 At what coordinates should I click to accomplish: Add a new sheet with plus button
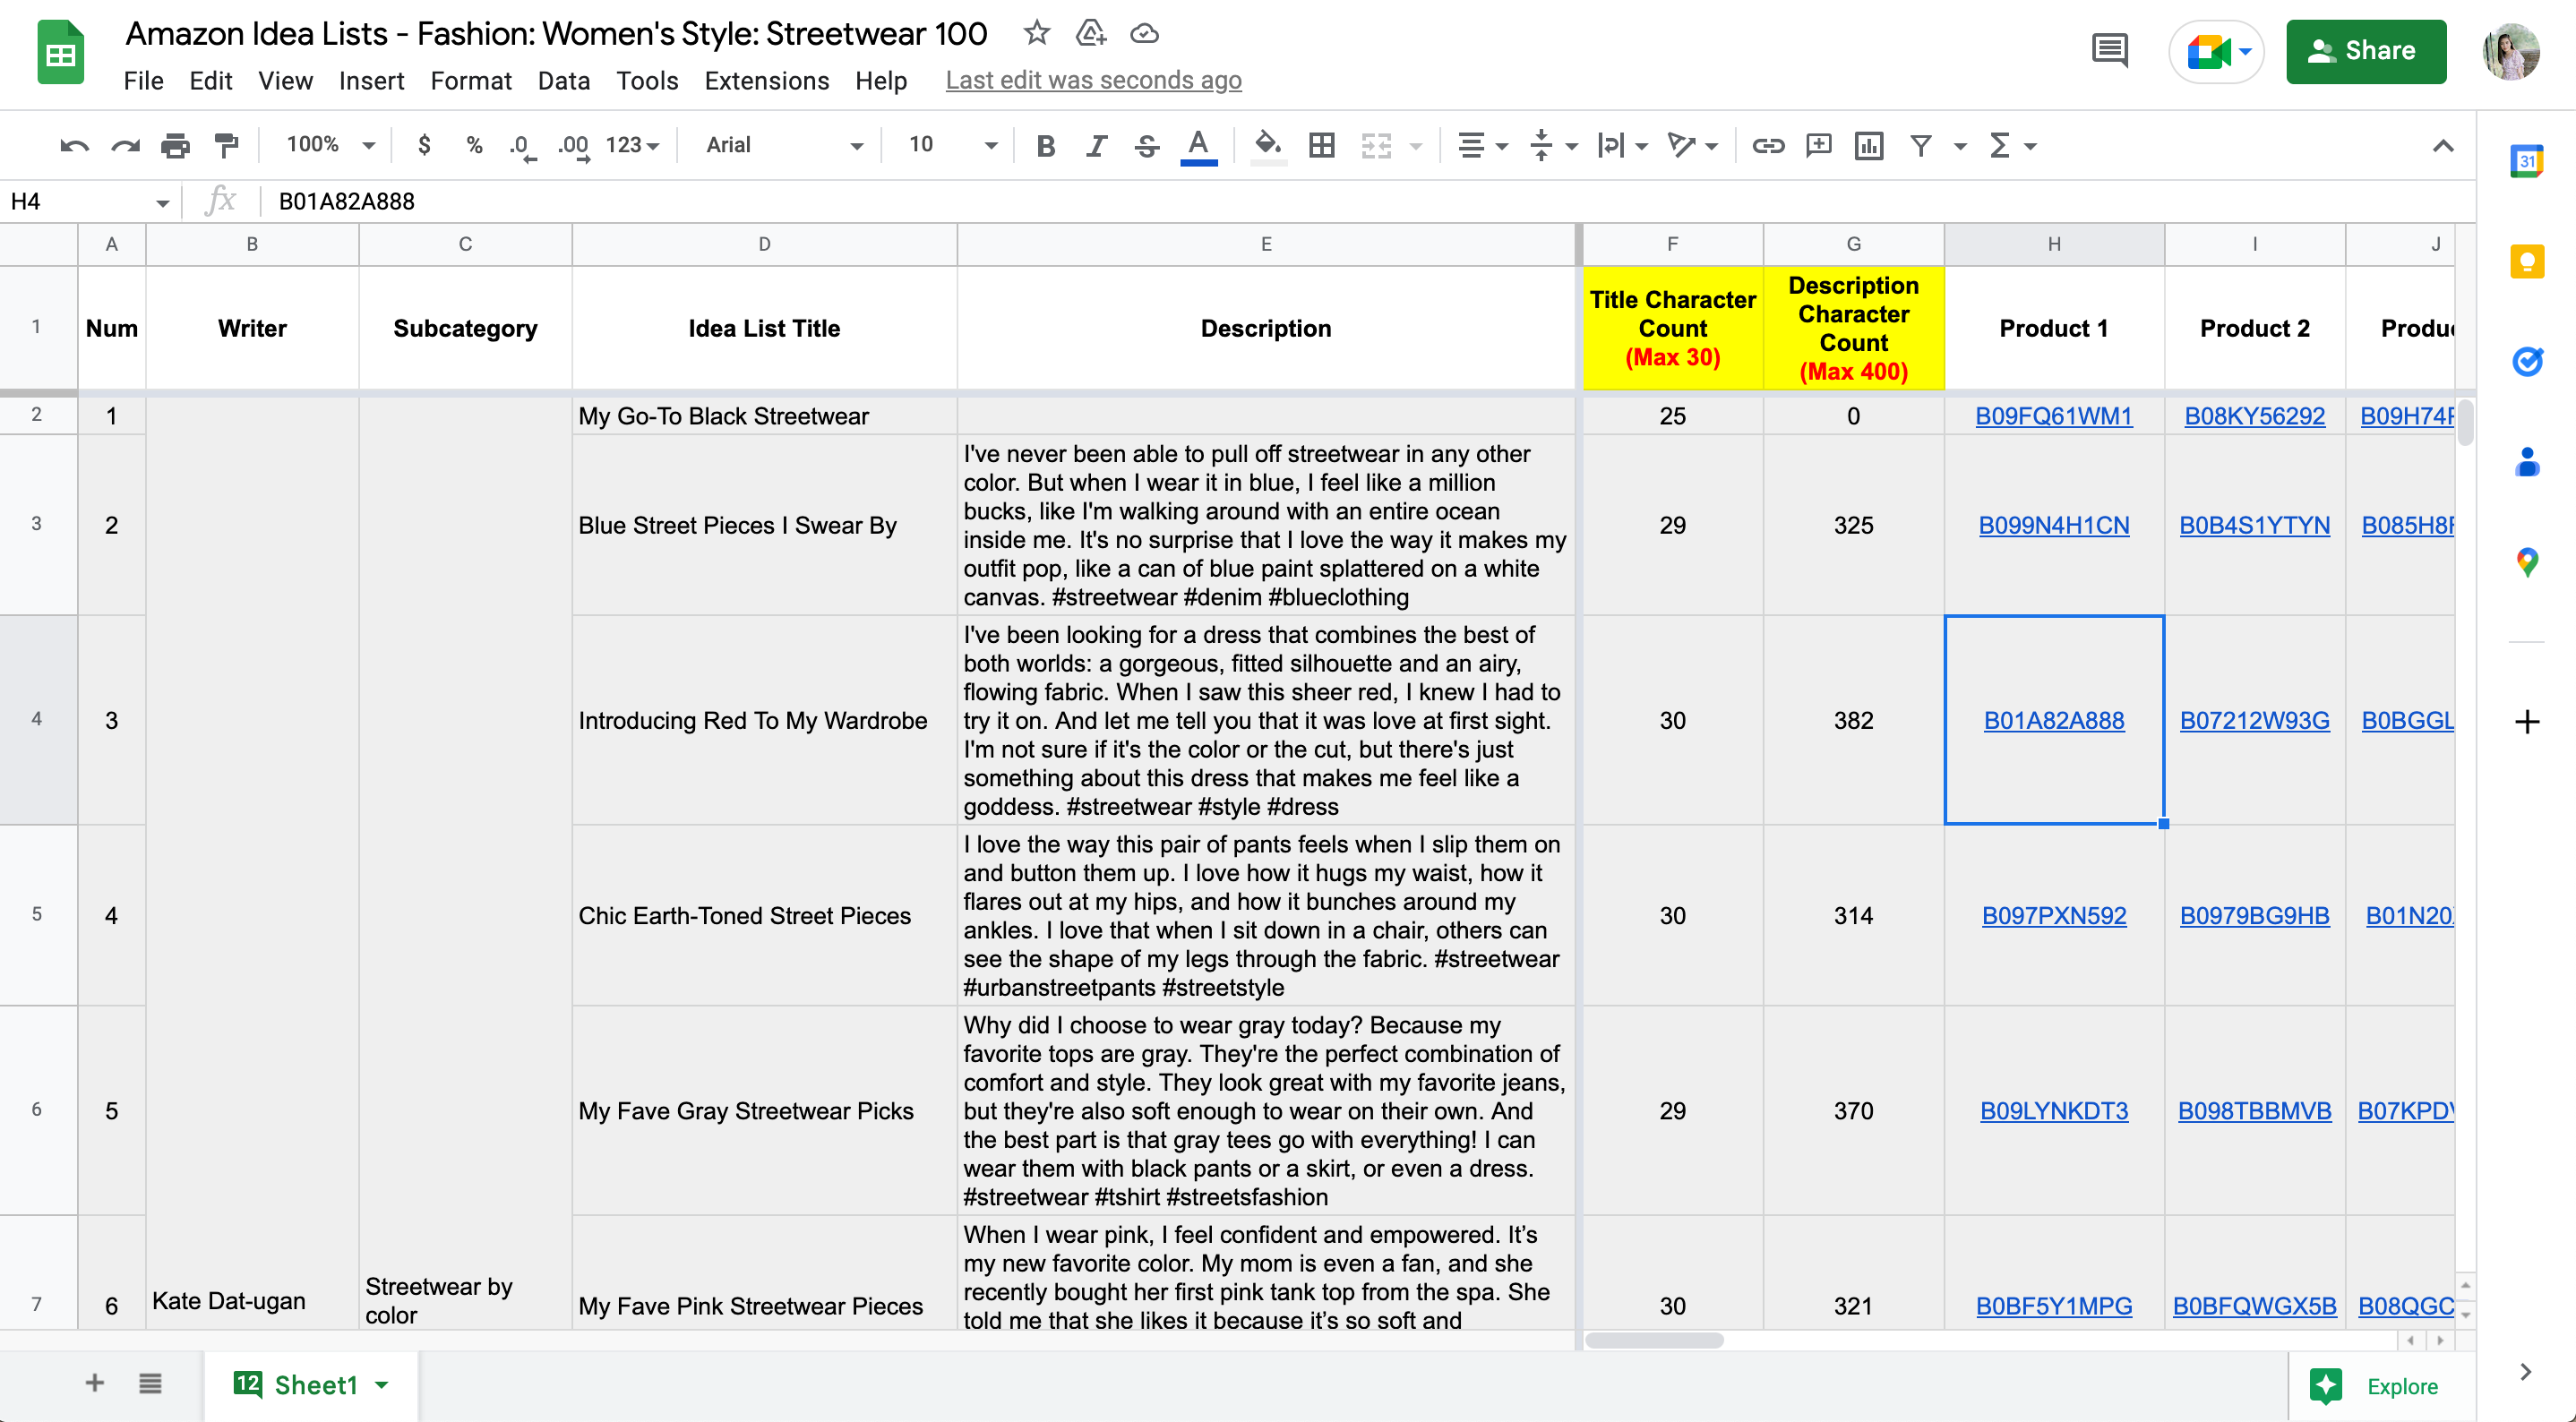coord(94,1383)
